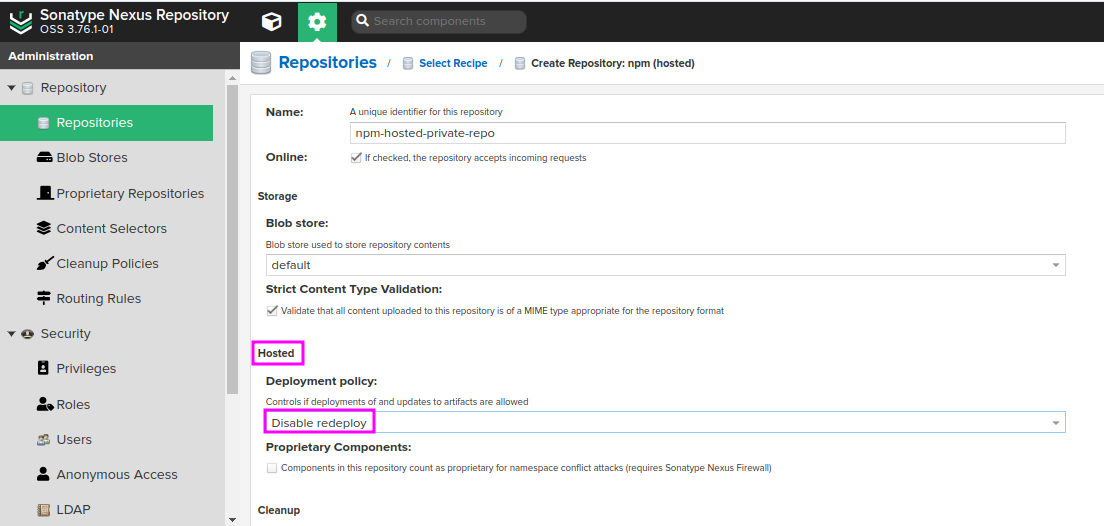Open the Privileges menu item
The image size is (1104, 526).
86,369
